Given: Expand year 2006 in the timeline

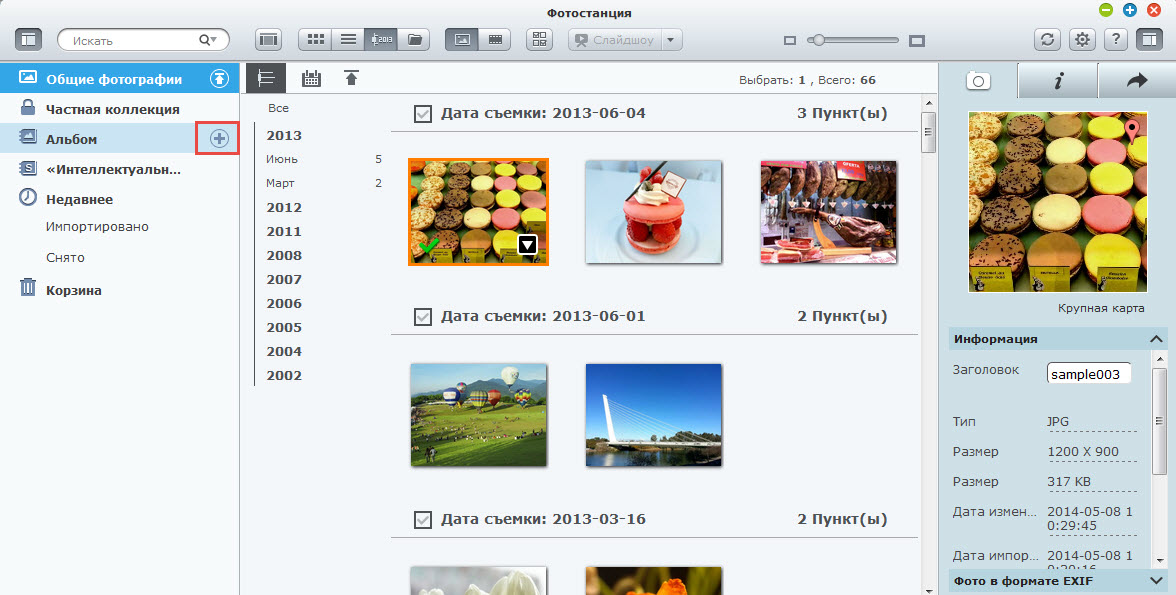Looking at the screenshot, I should (x=284, y=303).
